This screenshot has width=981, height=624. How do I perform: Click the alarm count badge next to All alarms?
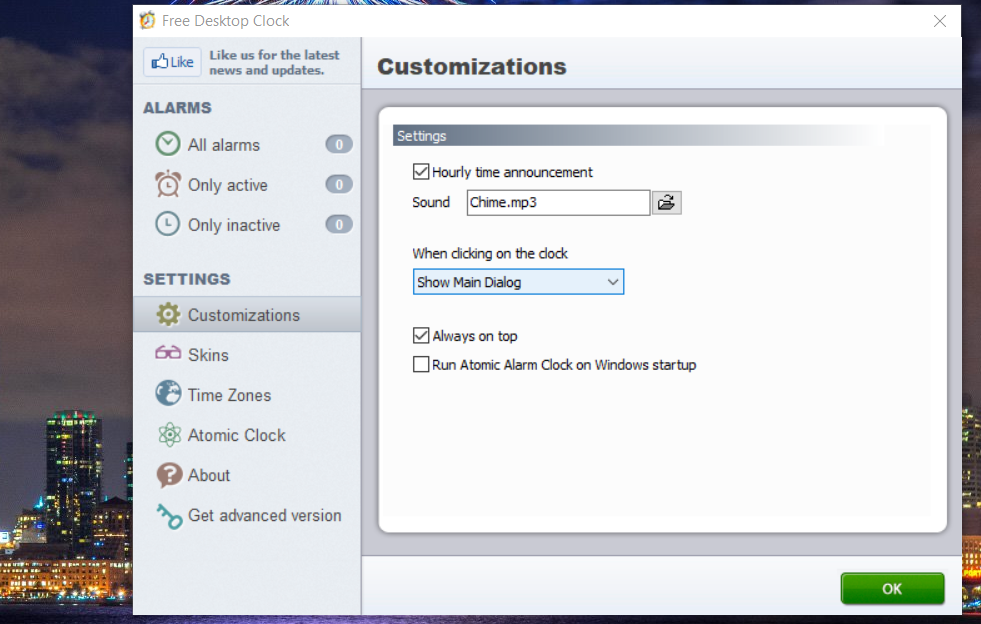click(338, 144)
